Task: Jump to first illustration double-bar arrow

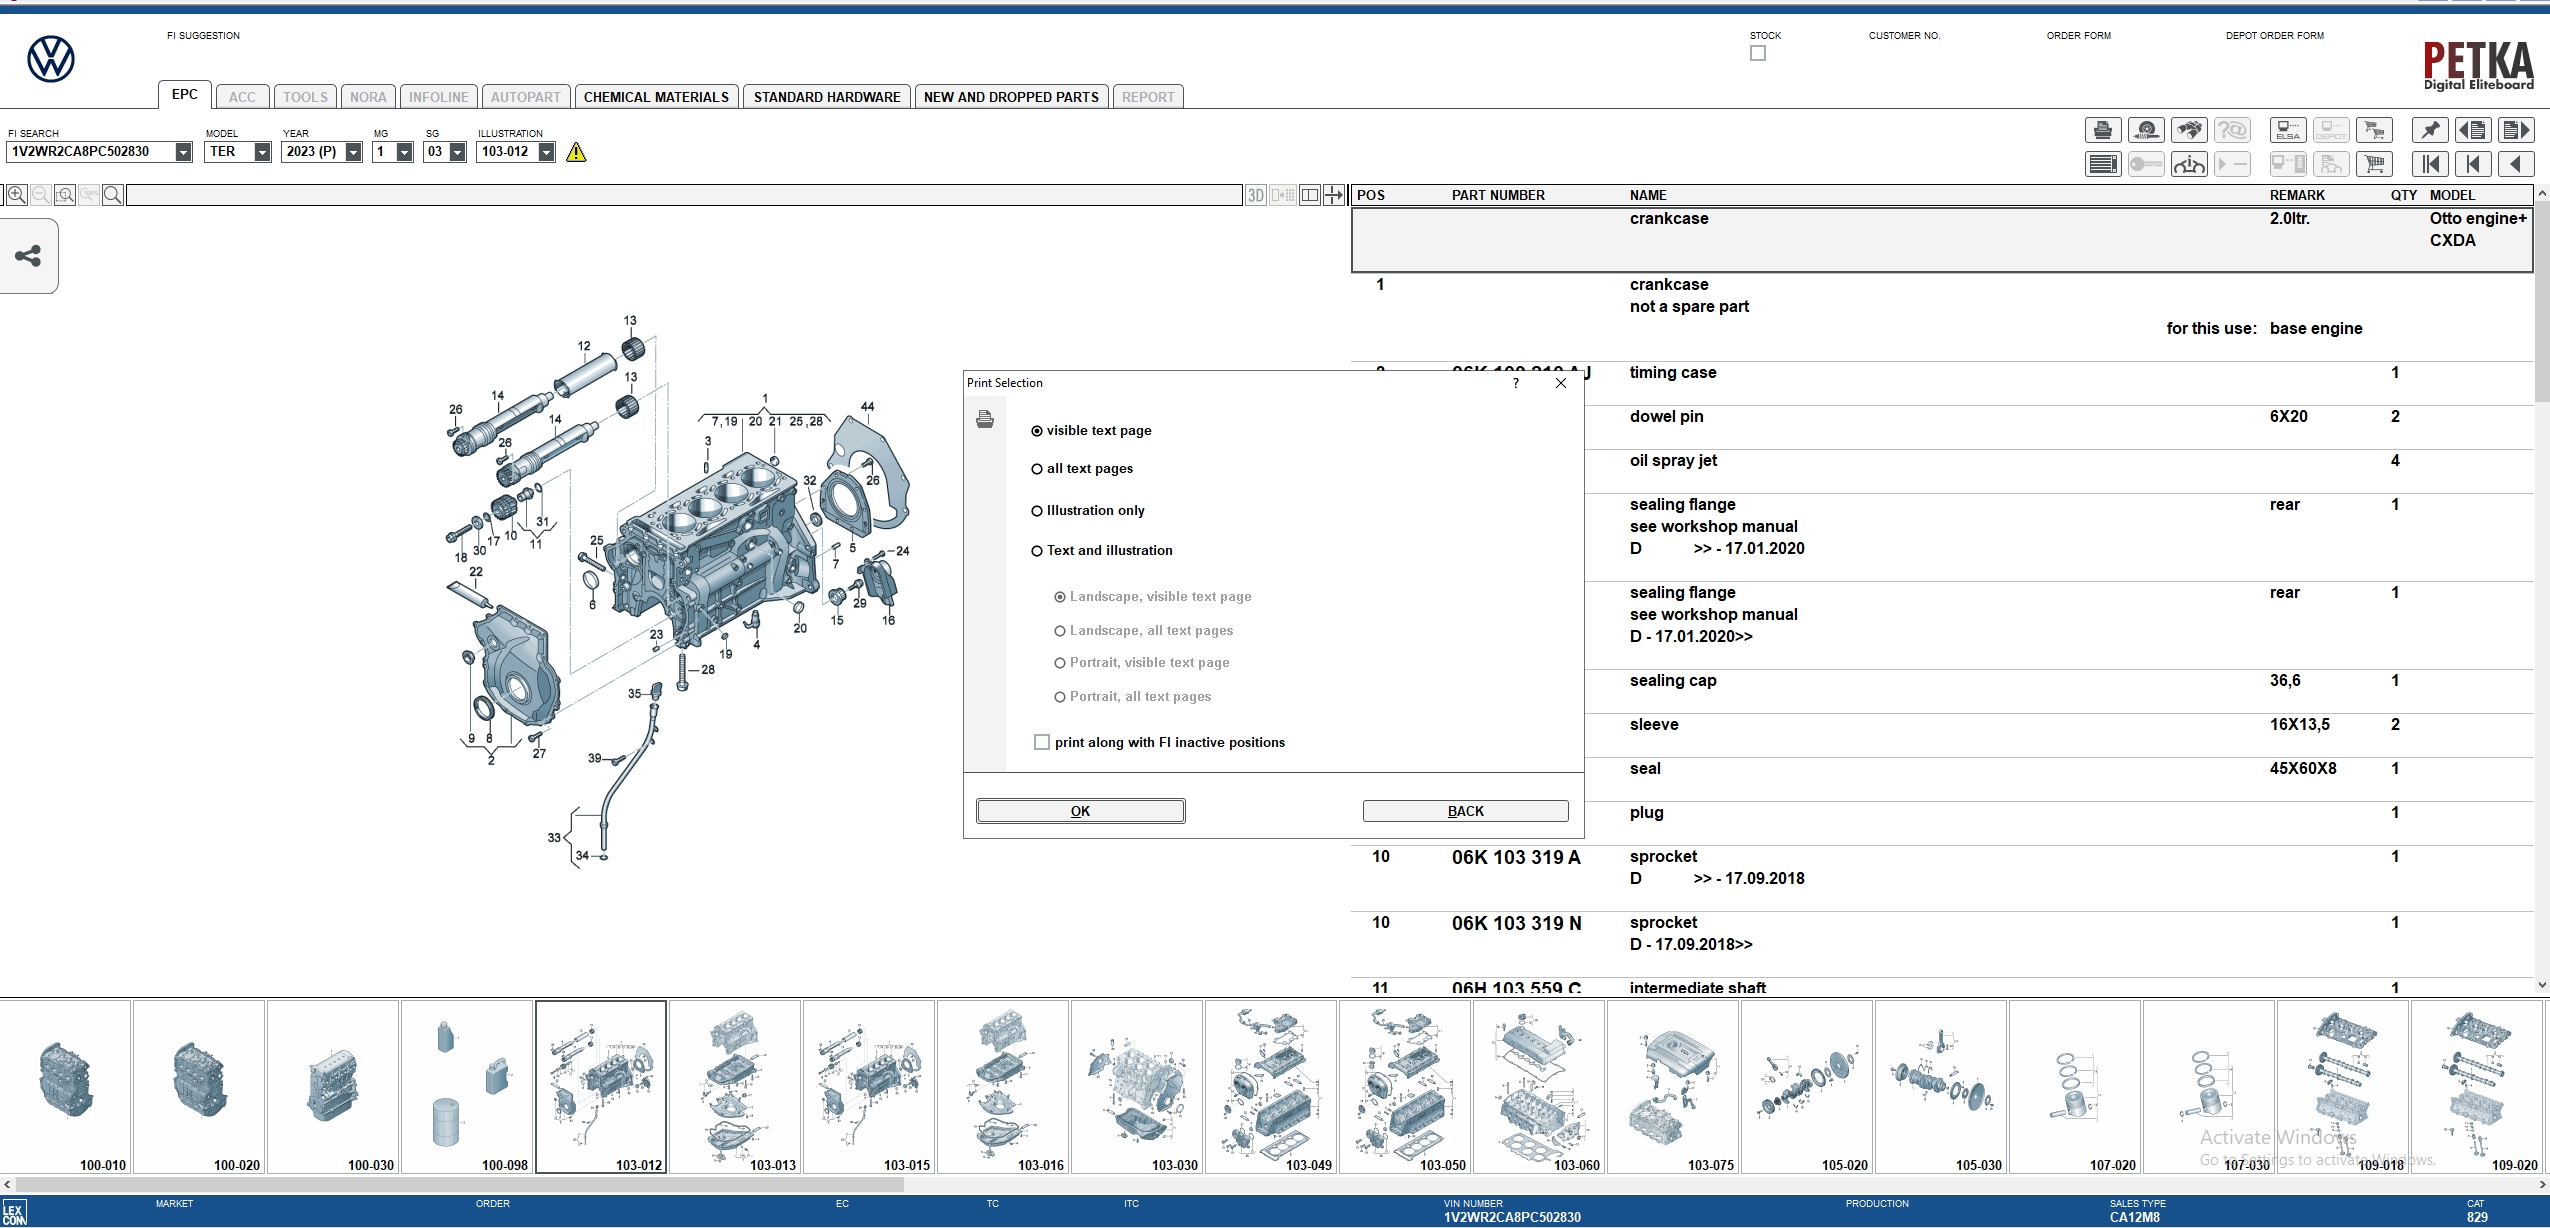Action: [2430, 164]
